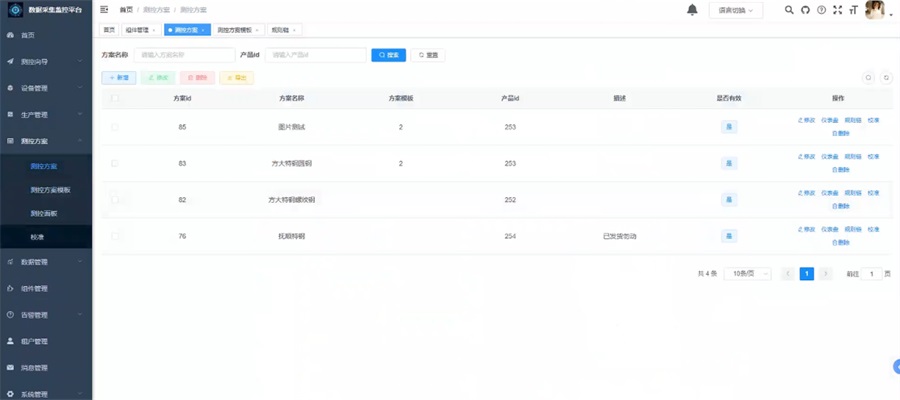Switch to the 组件管理 tab
This screenshot has height=400, width=900.
click(x=139, y=30)
